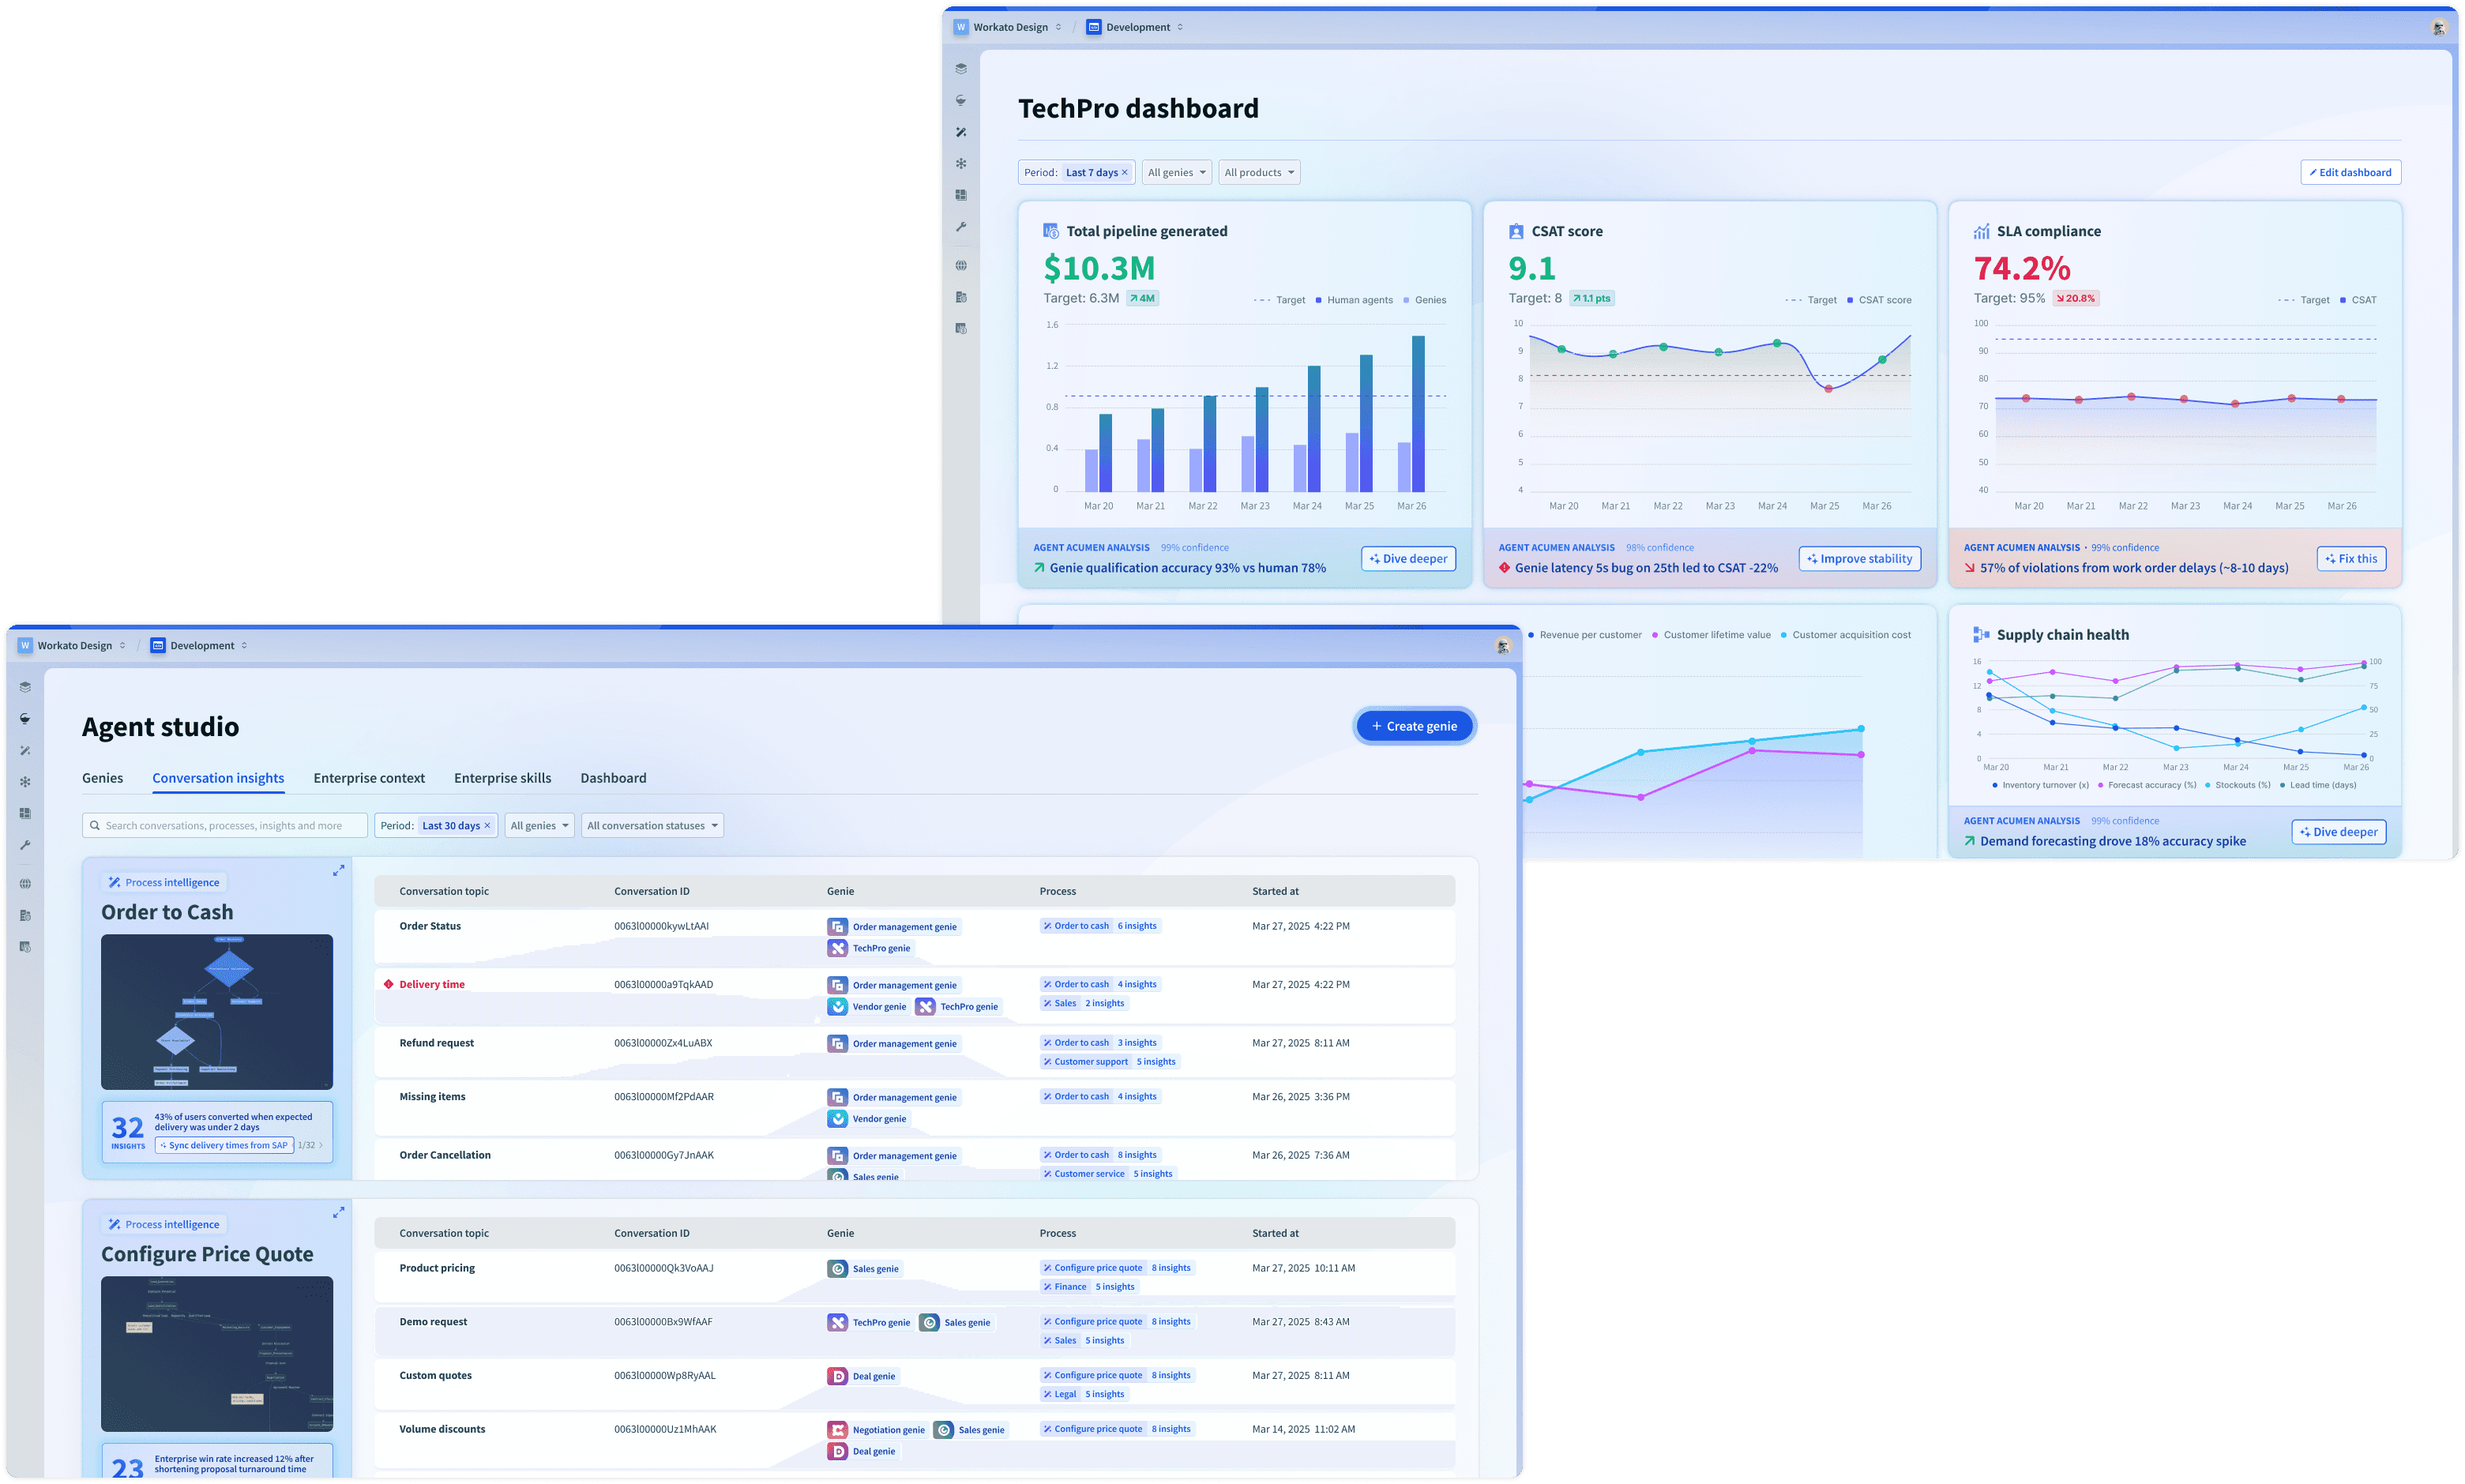Remove the Last 30 days period filter
This screenshot has width=2465, height=1484.
coord(488,826)
